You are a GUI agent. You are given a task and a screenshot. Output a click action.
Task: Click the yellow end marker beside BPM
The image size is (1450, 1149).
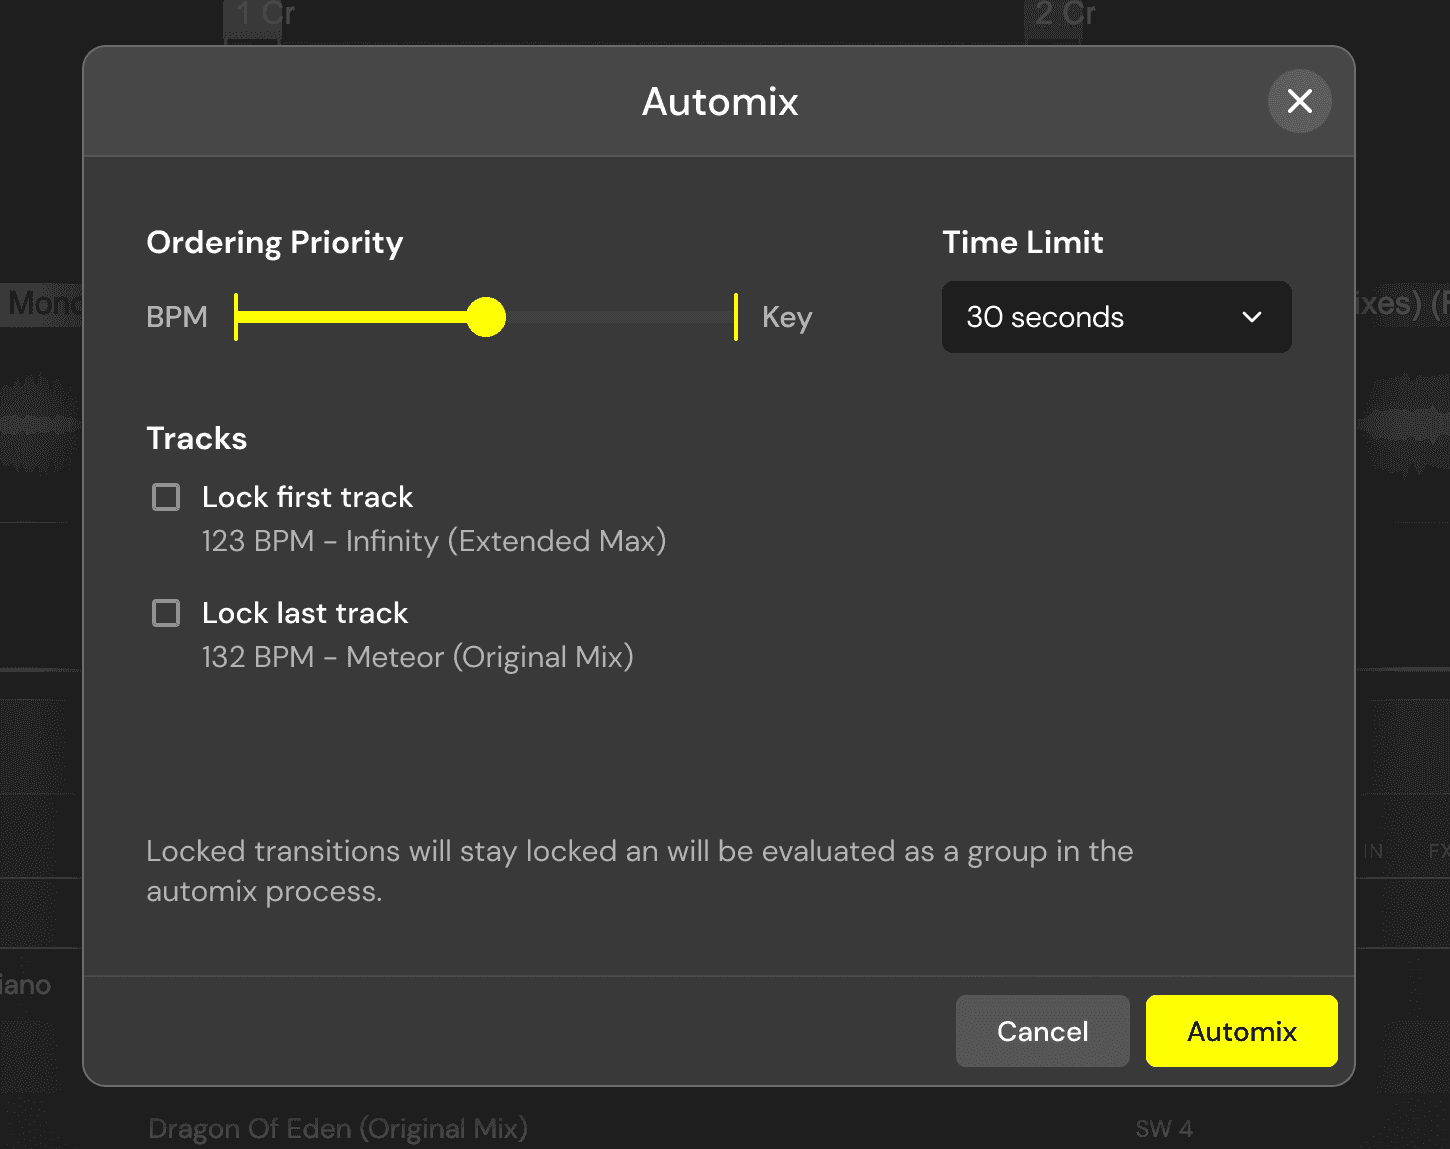(236, 317)
